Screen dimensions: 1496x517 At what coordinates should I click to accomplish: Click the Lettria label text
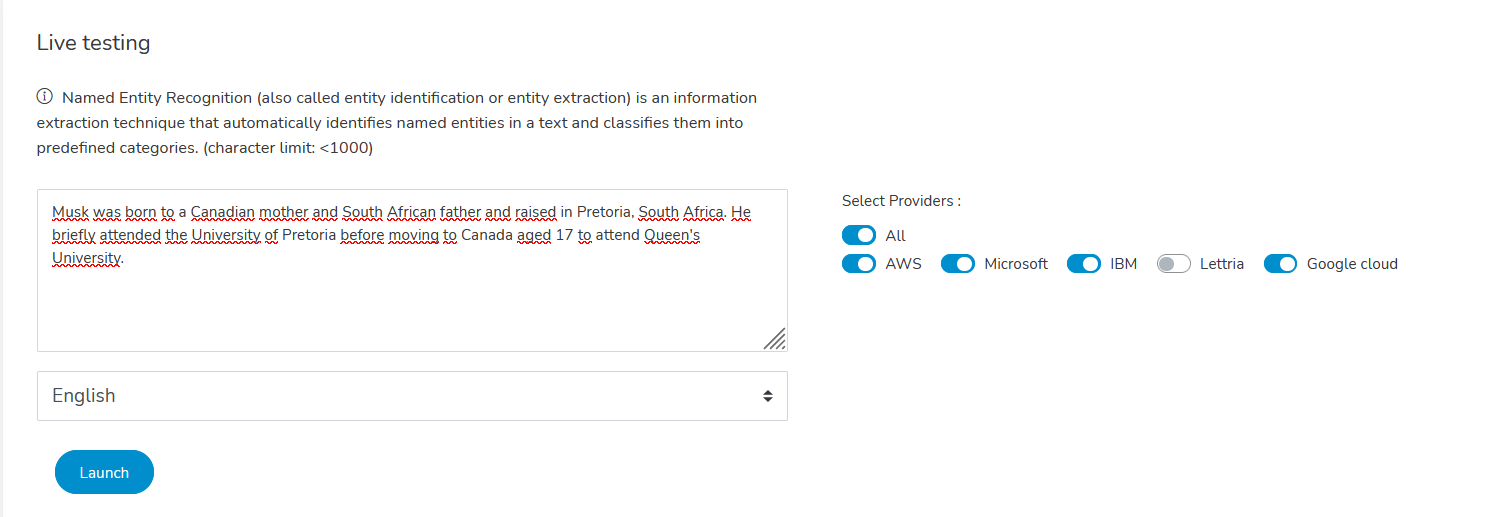[1222, 264]
